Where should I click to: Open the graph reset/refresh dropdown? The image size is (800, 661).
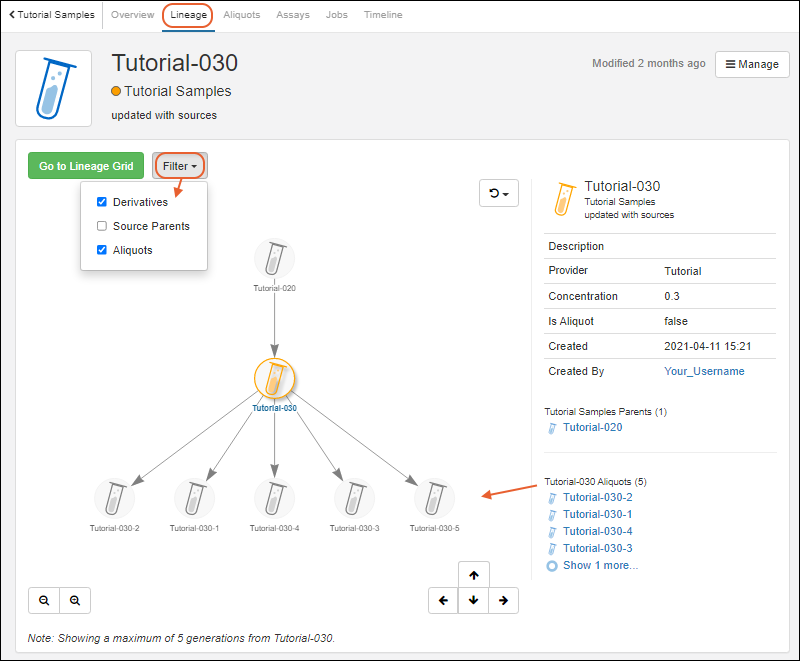(499, 193)
